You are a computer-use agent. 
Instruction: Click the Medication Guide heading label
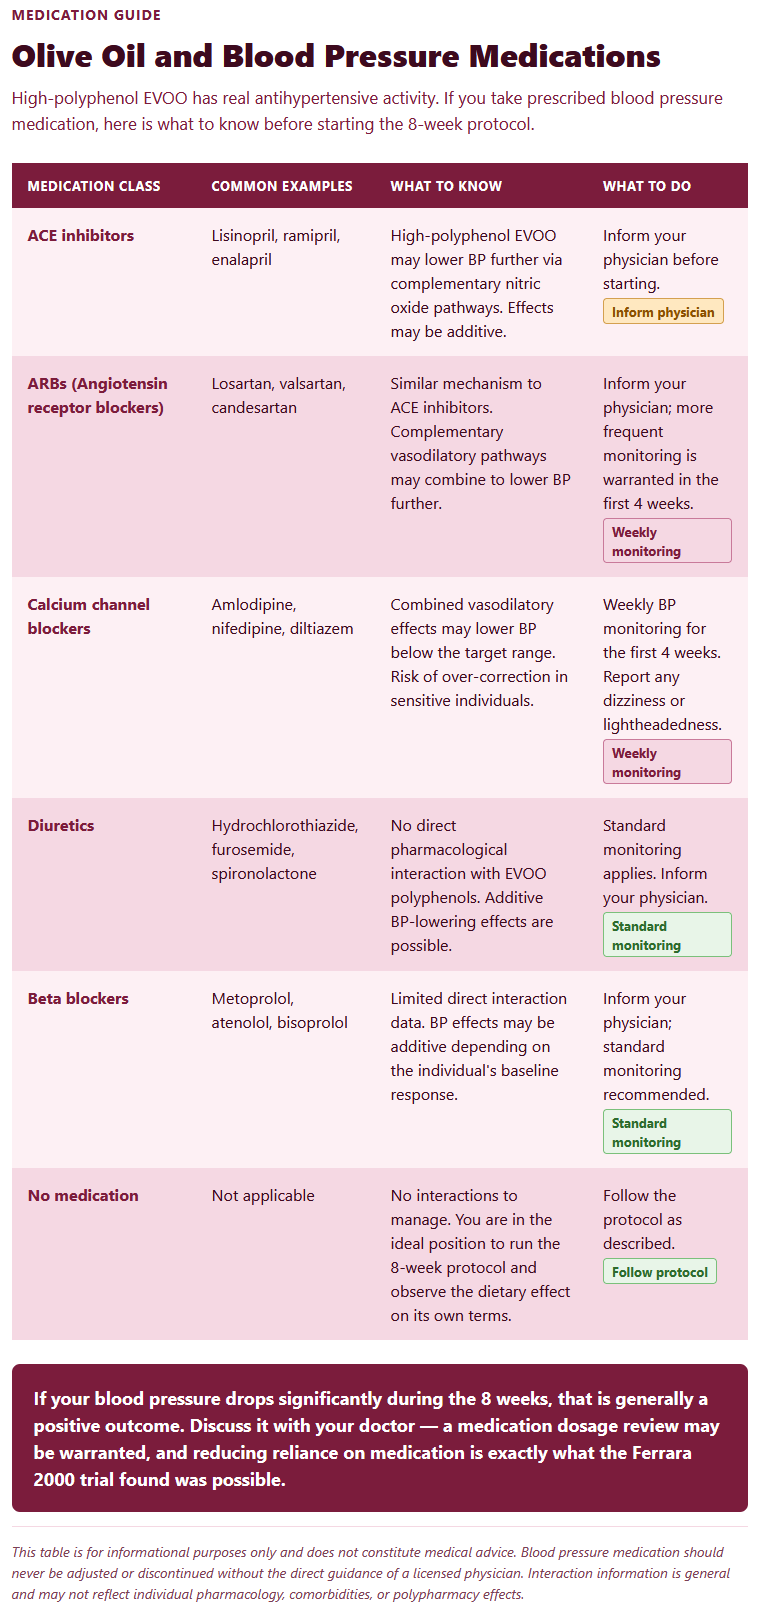coord(86,15)
